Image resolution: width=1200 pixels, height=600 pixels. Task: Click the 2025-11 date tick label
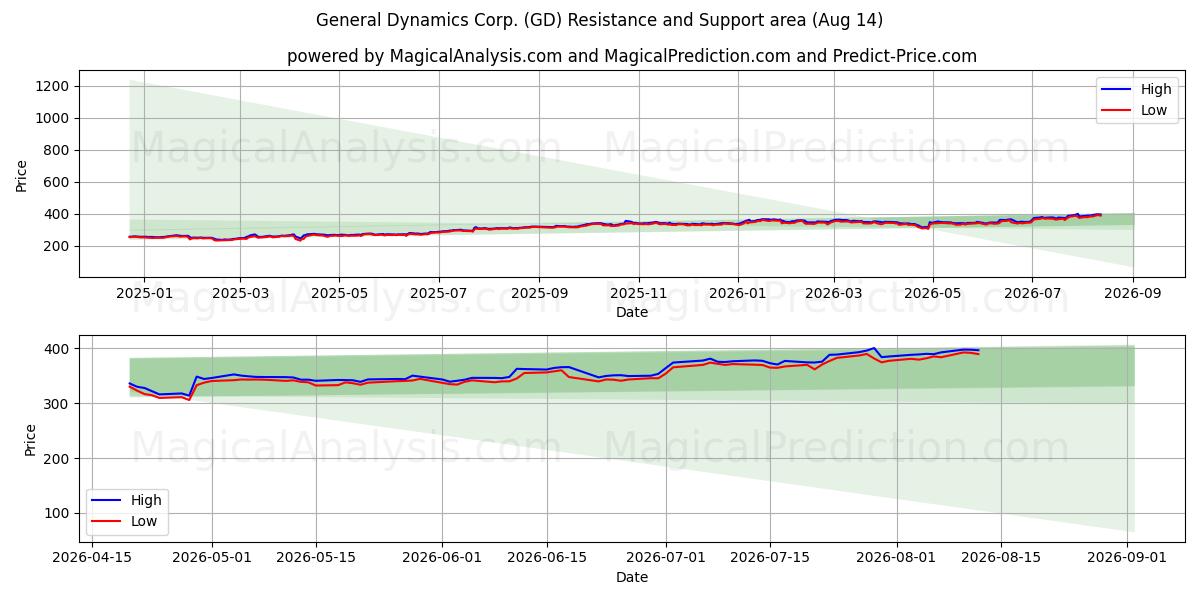(639, 294)
